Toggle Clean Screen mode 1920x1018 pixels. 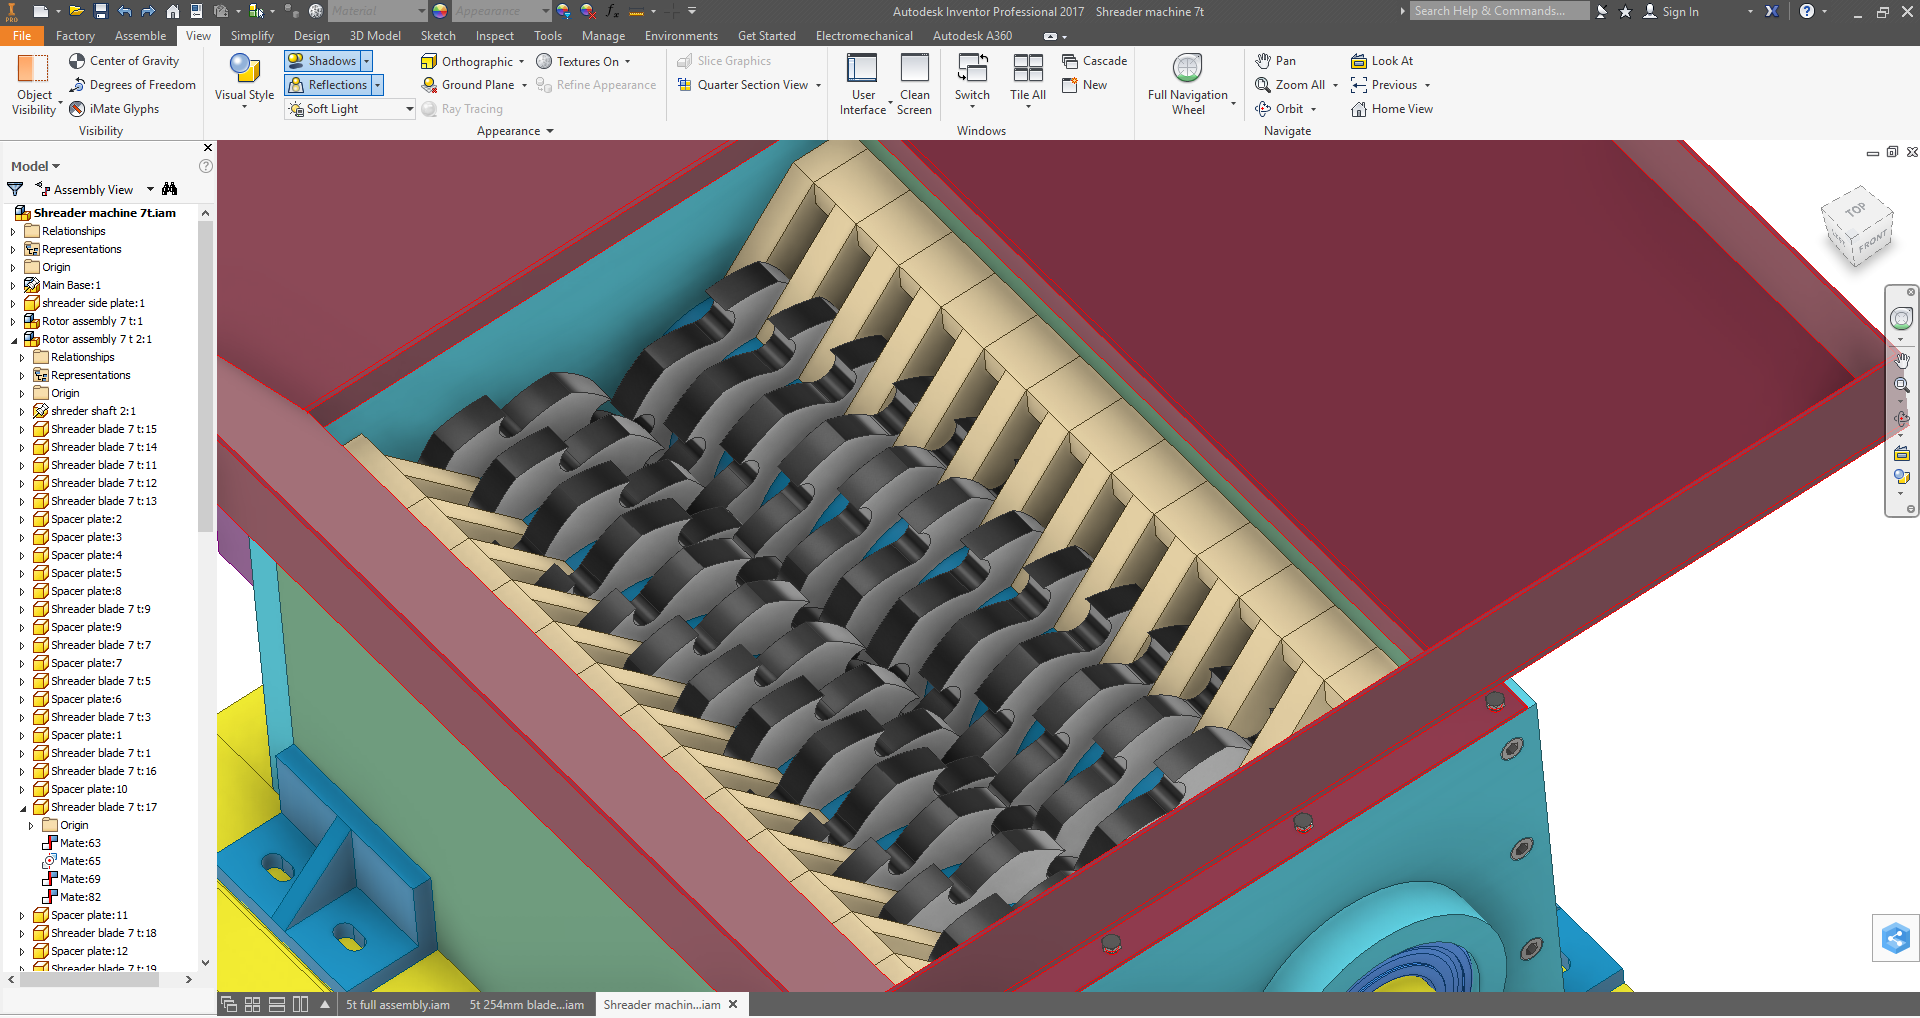click(x=914, y=85)
